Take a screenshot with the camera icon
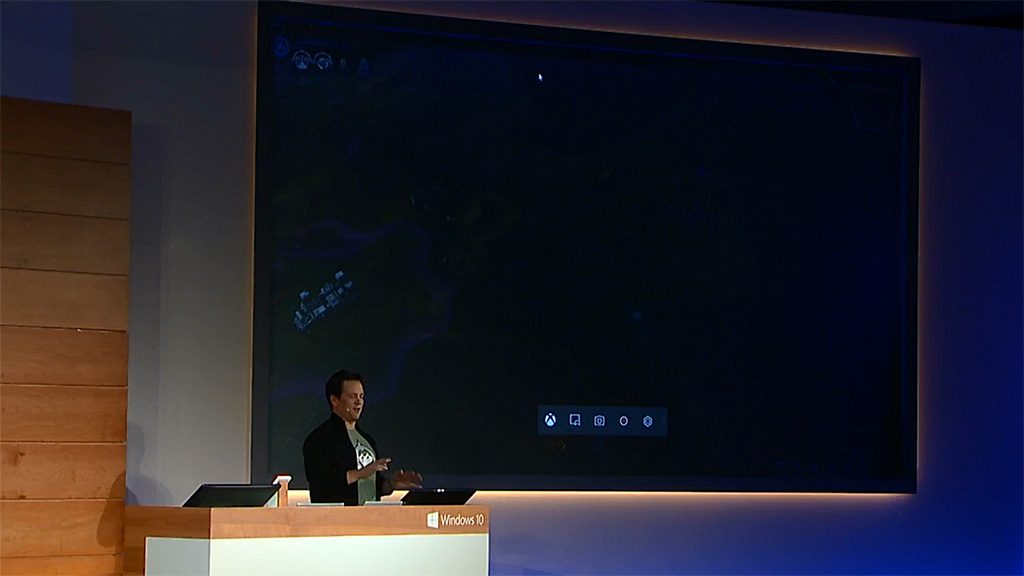 point(599,421)
